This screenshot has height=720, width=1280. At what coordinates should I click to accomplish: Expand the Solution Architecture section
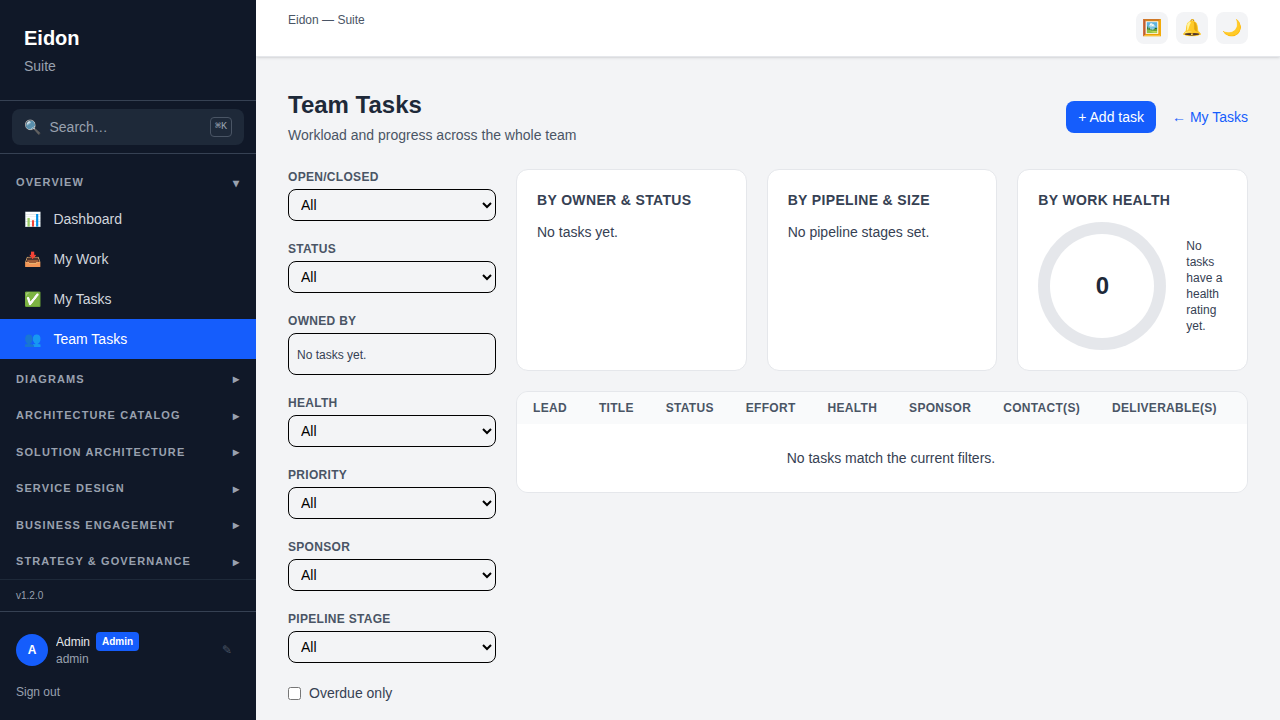[128, 452]
